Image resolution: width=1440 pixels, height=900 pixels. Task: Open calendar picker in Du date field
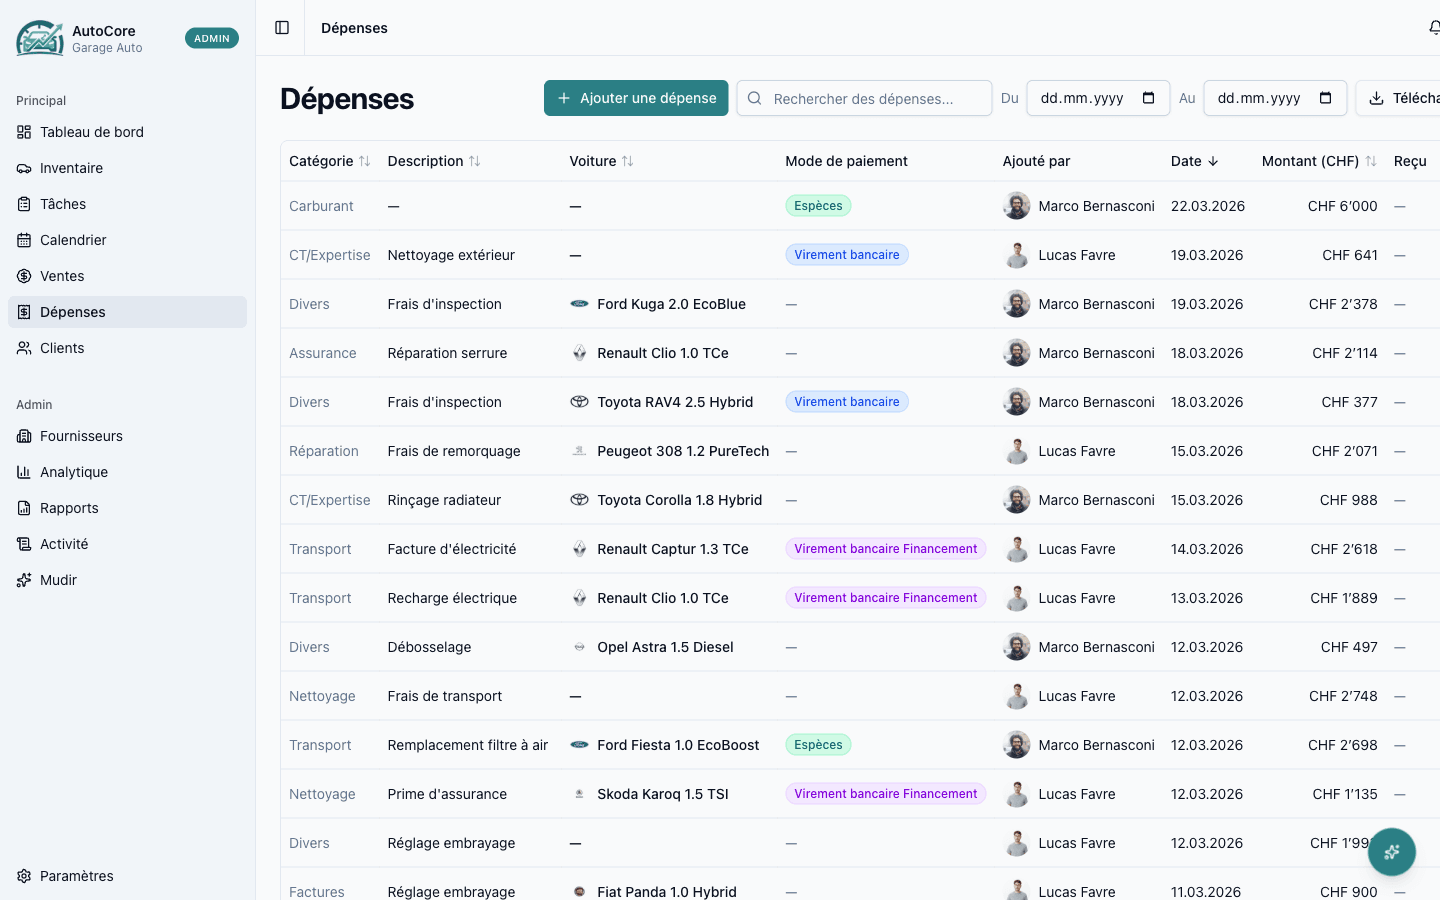tap(1148, 98)
